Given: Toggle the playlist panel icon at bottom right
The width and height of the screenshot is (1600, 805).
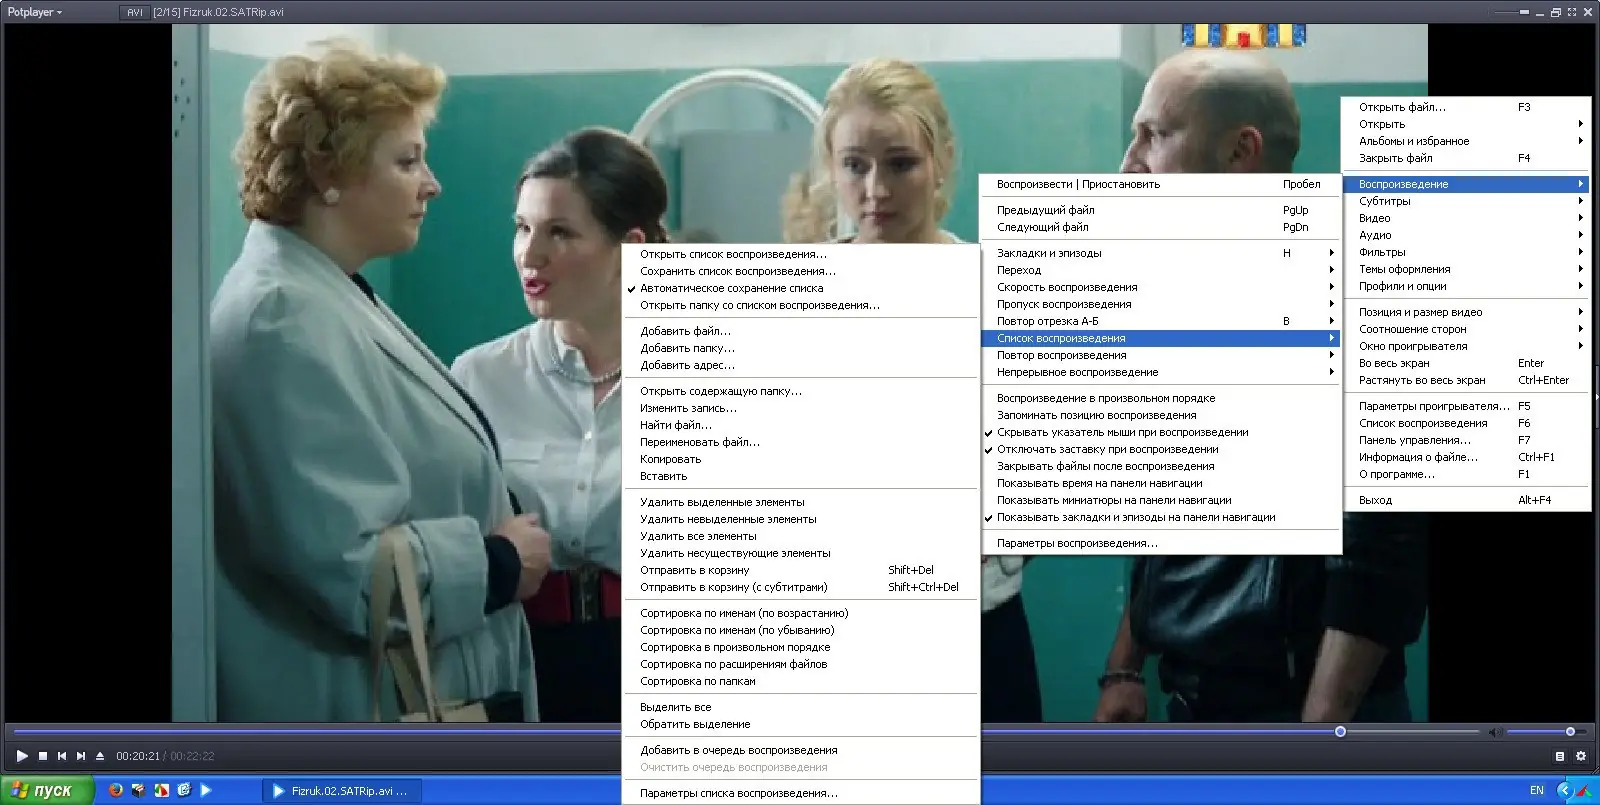Looking at the screenshot, I should tap(1560, 756).
